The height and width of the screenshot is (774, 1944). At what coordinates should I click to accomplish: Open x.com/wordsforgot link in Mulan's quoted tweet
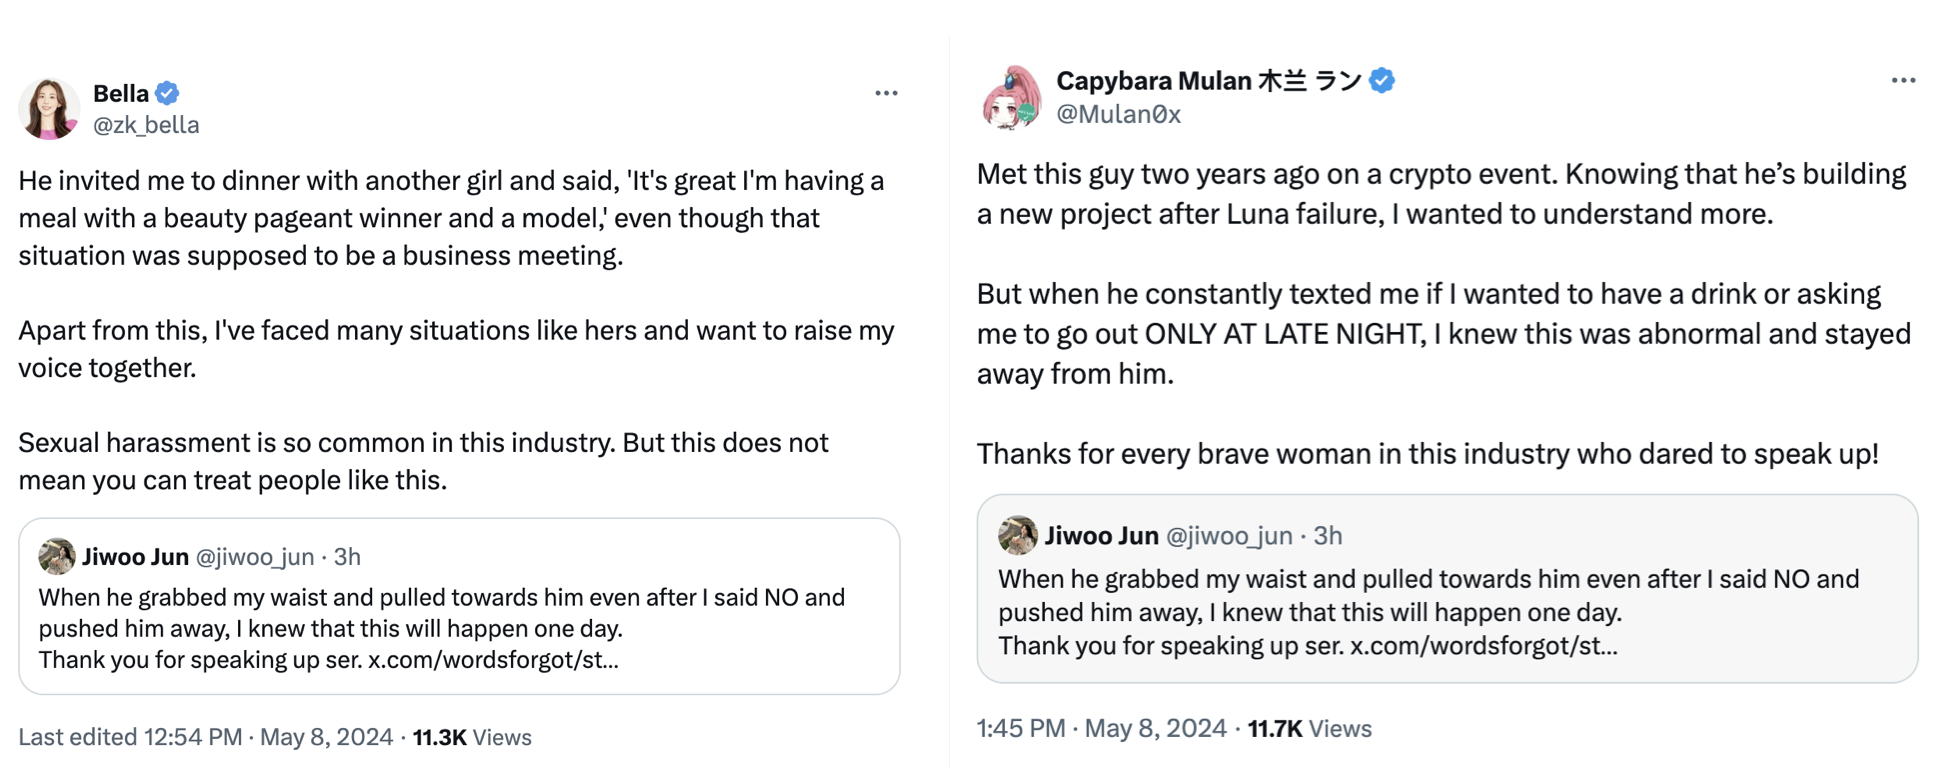[x=1483, y=645]
